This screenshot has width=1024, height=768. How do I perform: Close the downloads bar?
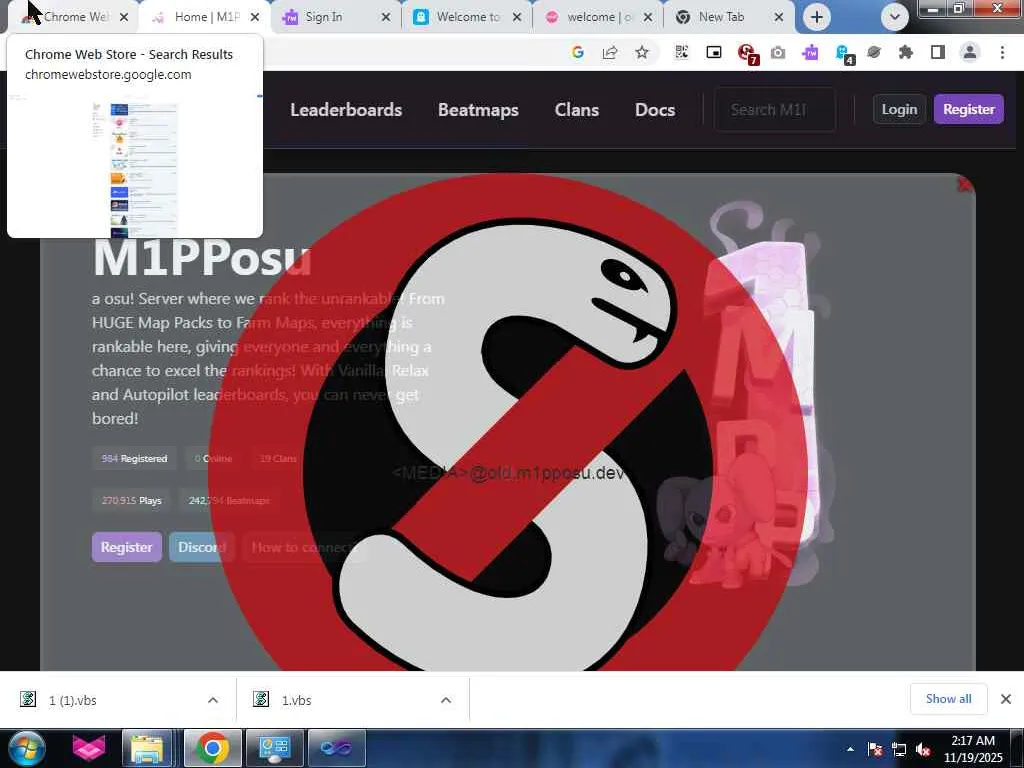(x=1006, y=699)
